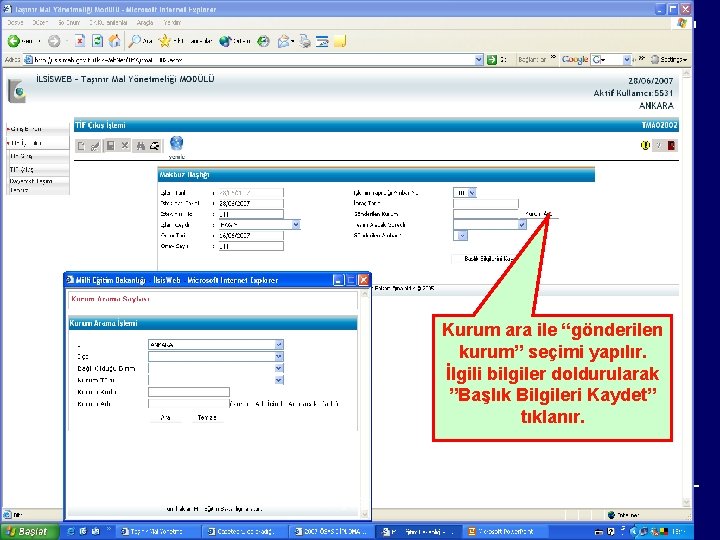
Task: Click the New record icon in TİF toolbar
Action: (x=81, y=146)
